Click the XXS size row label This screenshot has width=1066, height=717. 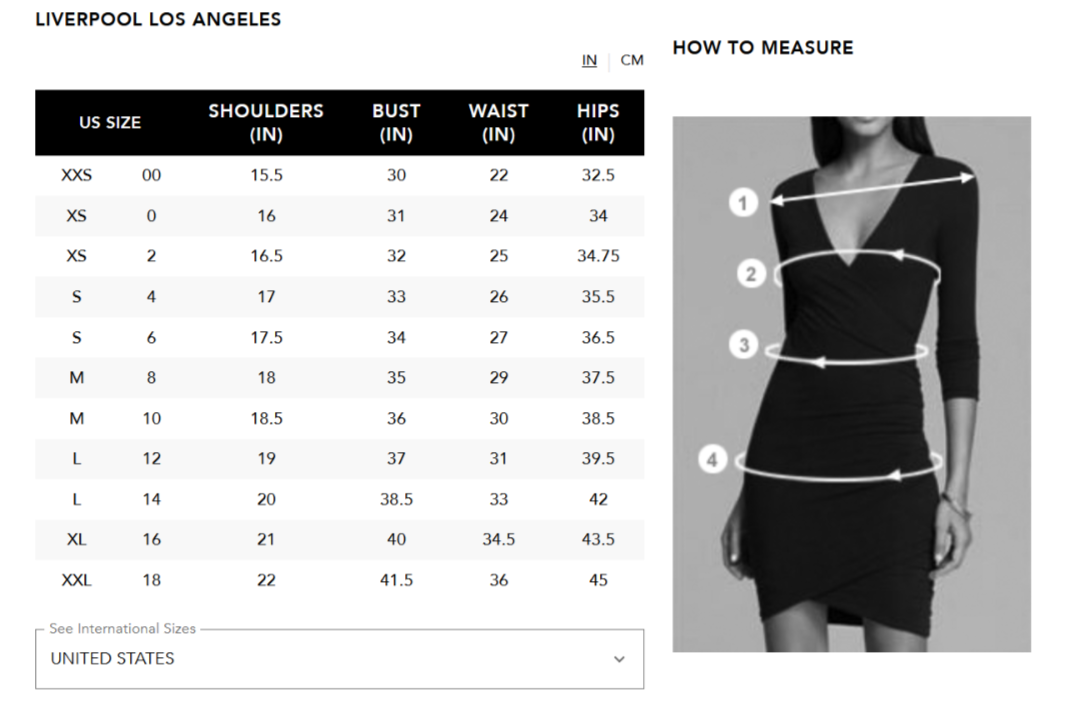(76, 175)
